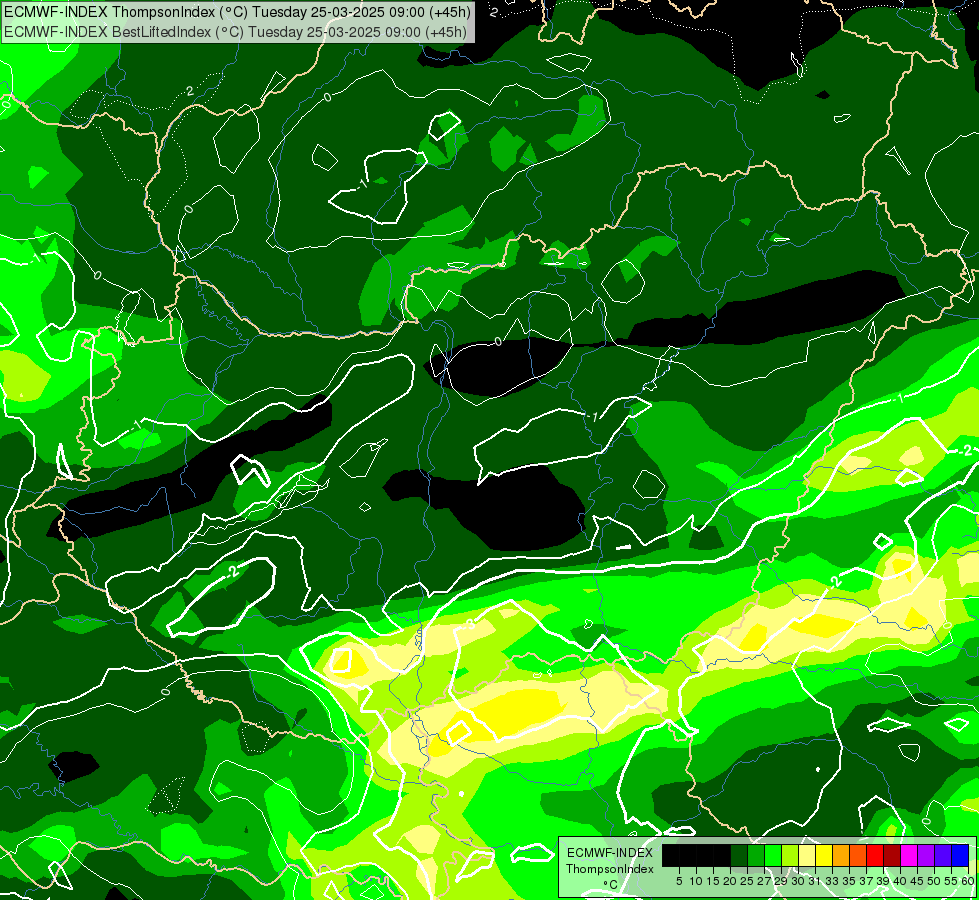Click legend scale value 55
Viewport: 979px width, 900px height.
(x=951, y=881)
